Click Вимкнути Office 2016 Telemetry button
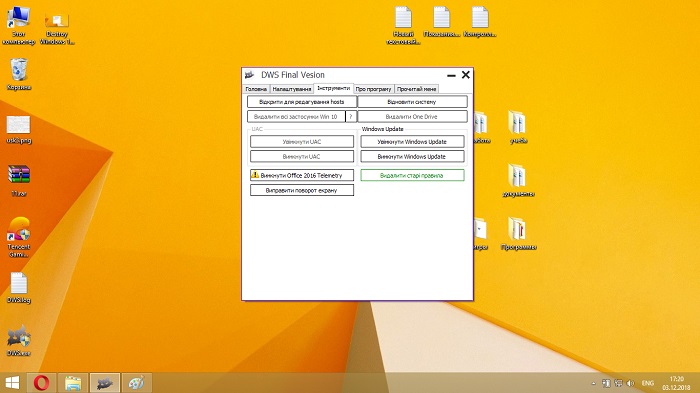 point(302,175)
